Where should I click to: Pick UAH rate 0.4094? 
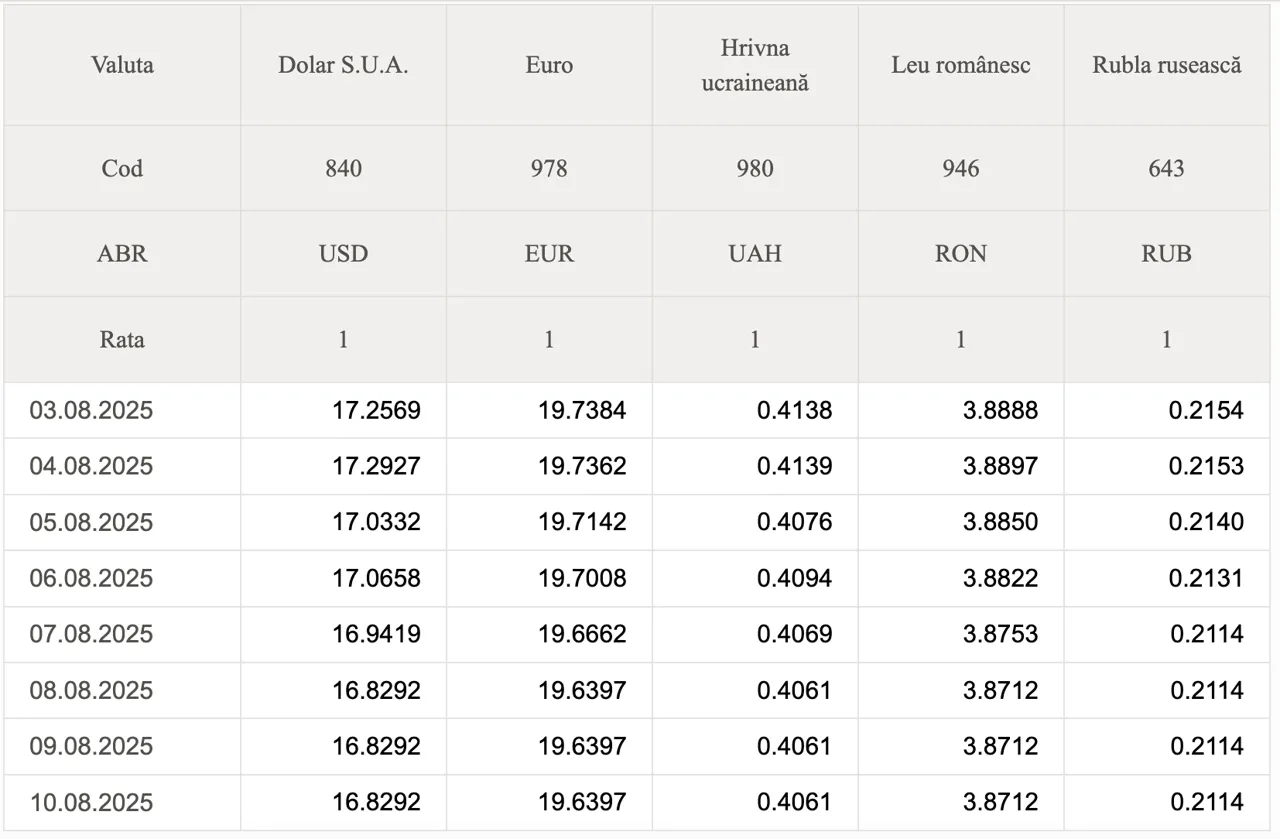point(794,578)
